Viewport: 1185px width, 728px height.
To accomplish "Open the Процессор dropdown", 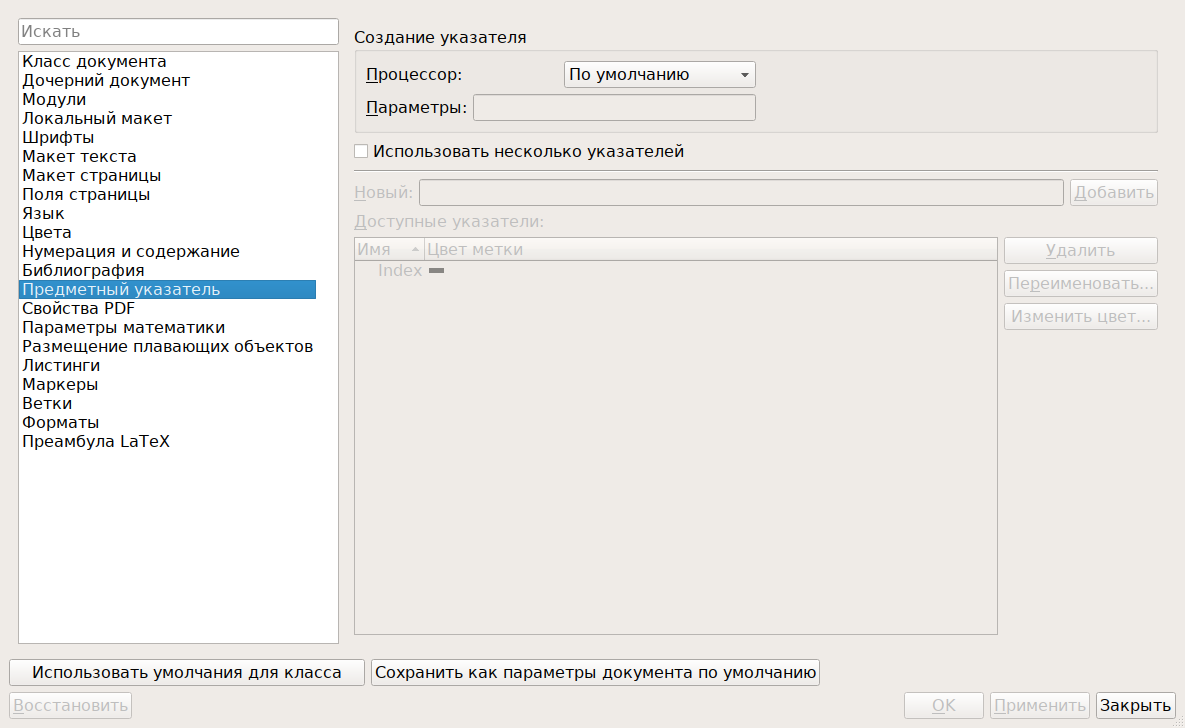I will (659, 75).
